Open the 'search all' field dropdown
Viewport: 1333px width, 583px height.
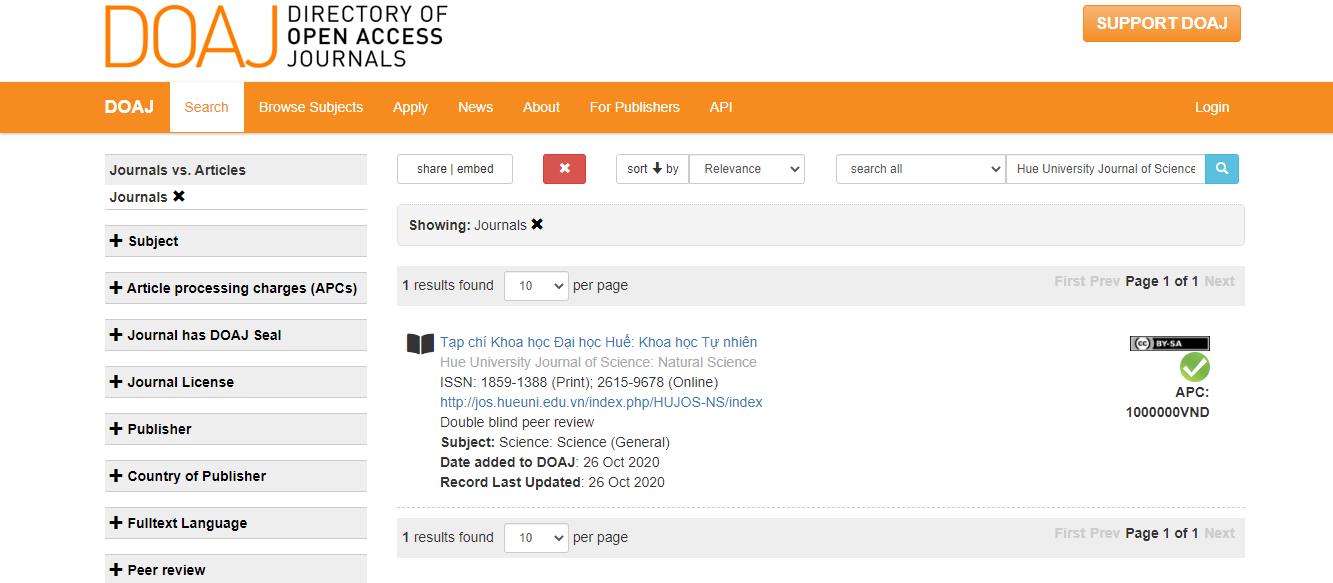point(920,169)
